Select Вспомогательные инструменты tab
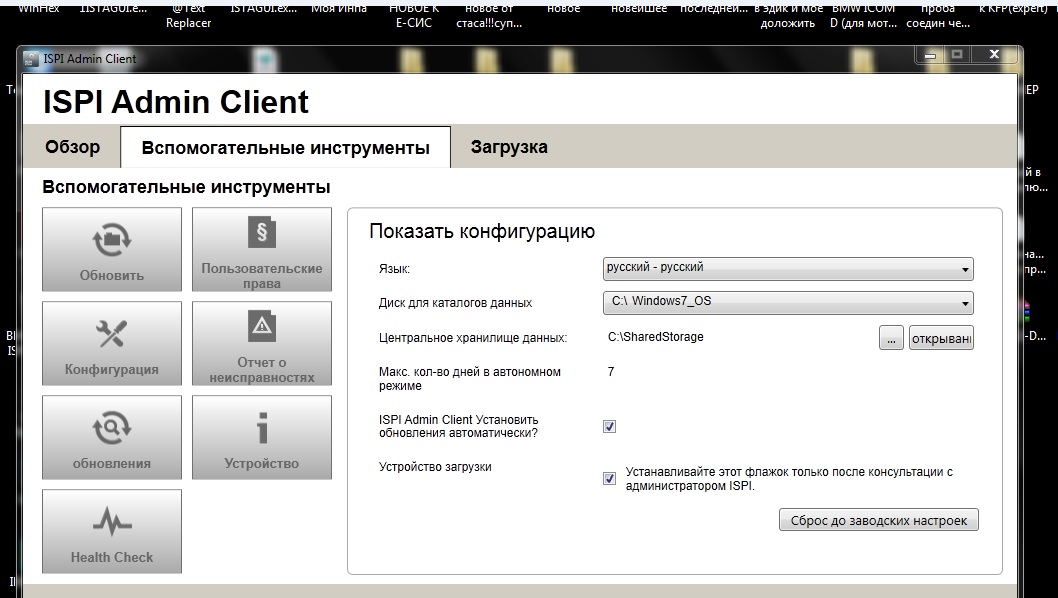This screenshot has width=1058, height=598. coord(285,147)
